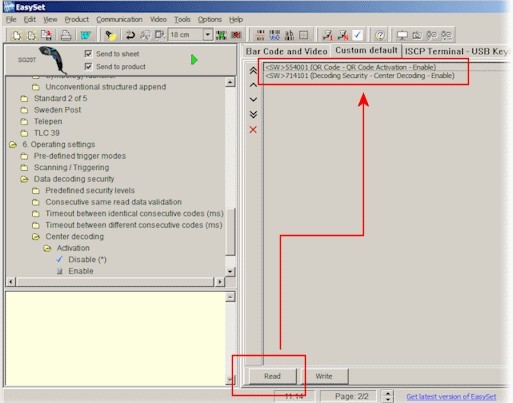Select Enable under Center decoding Activation
Viewport: 513px width, 403px height.
[x=81, y=271]
